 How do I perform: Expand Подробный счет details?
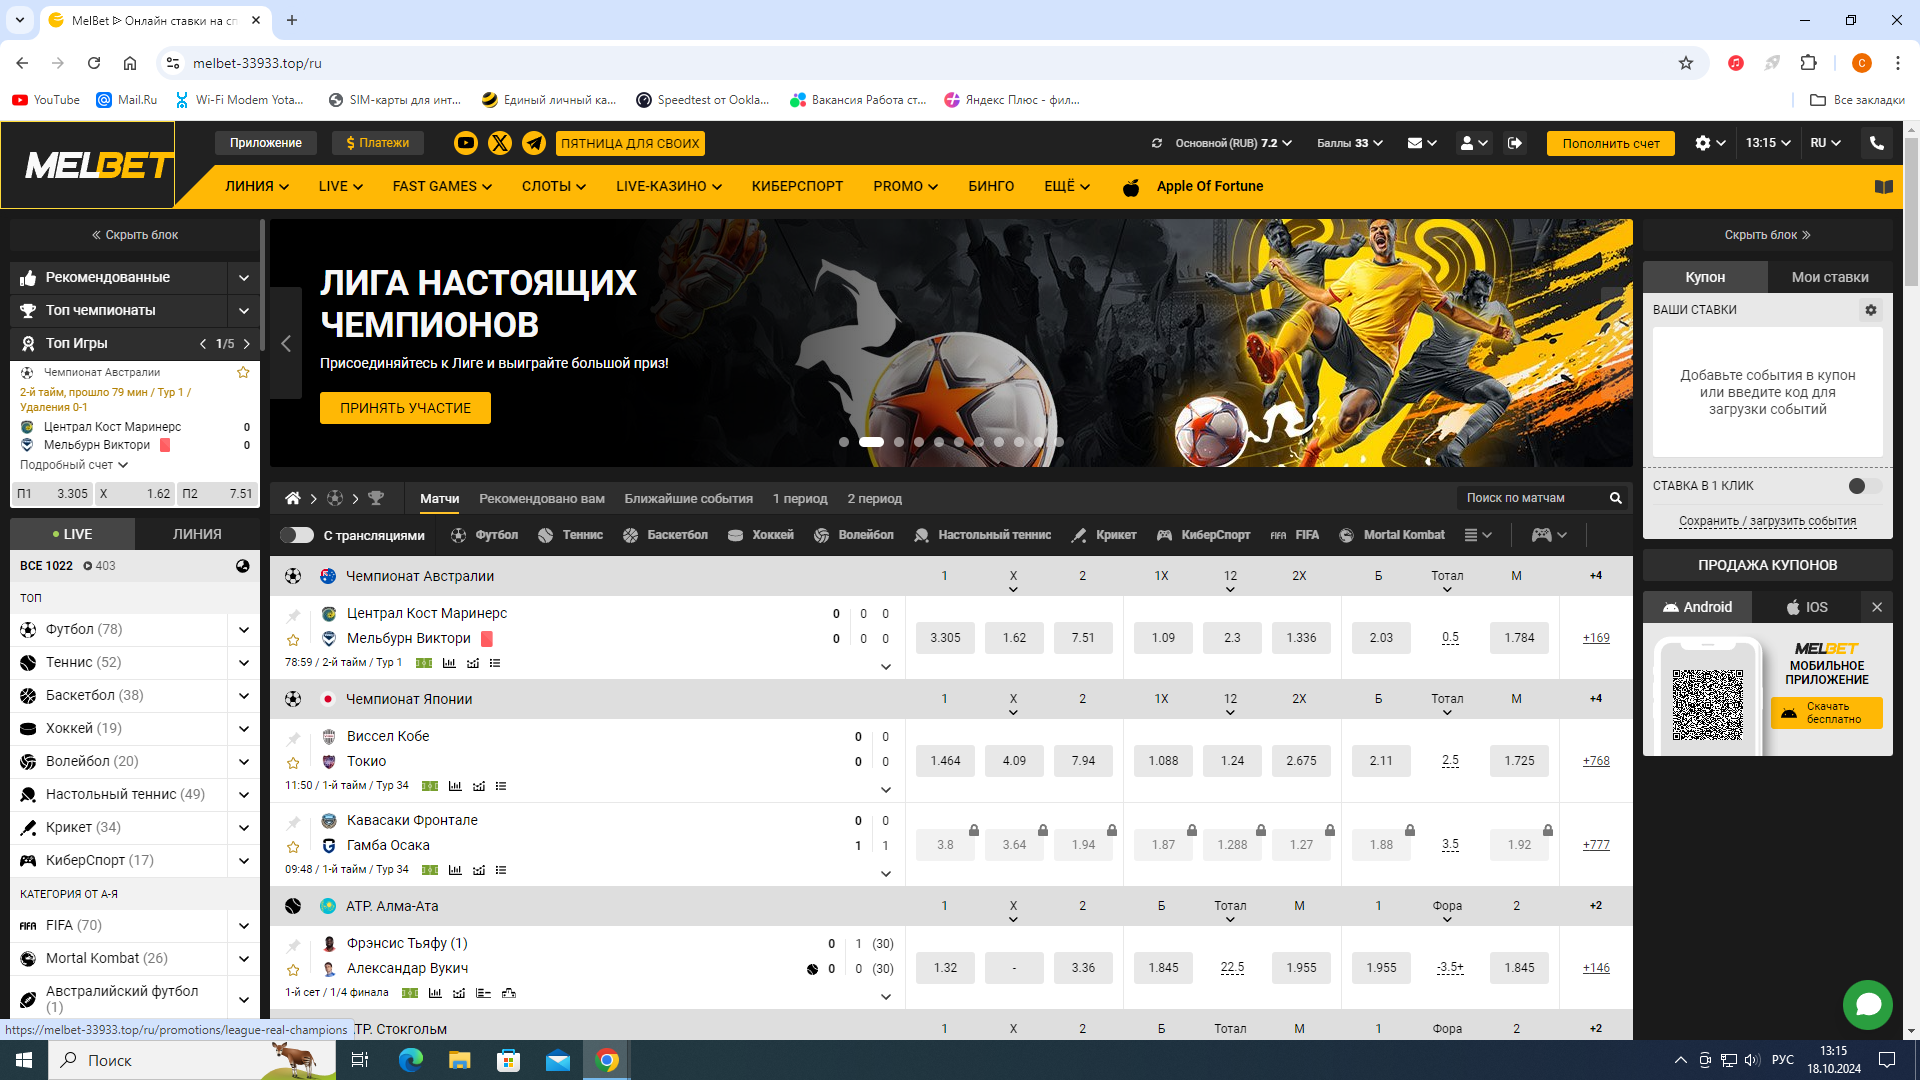[74, 465]
